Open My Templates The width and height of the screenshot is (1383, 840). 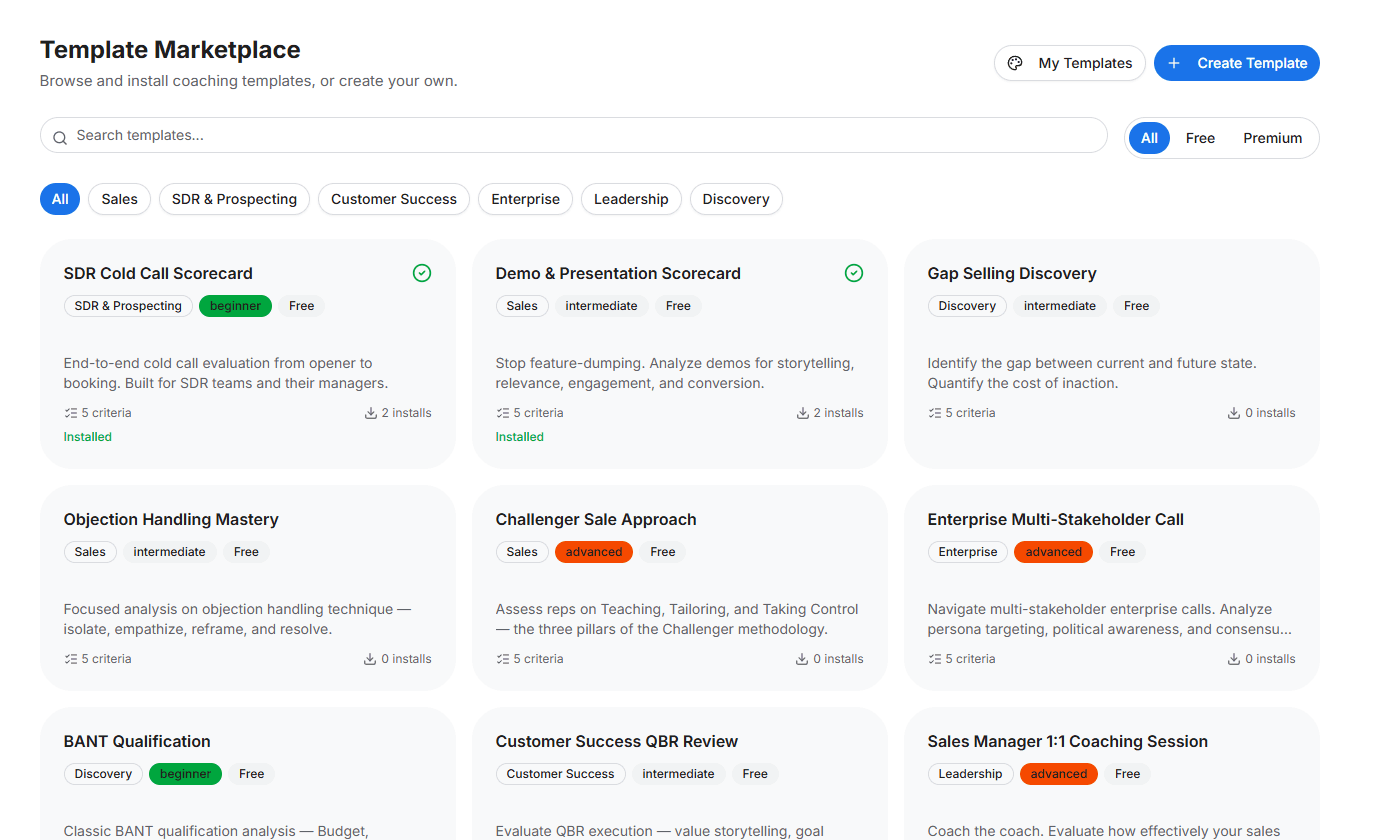tap(1069, 62)
